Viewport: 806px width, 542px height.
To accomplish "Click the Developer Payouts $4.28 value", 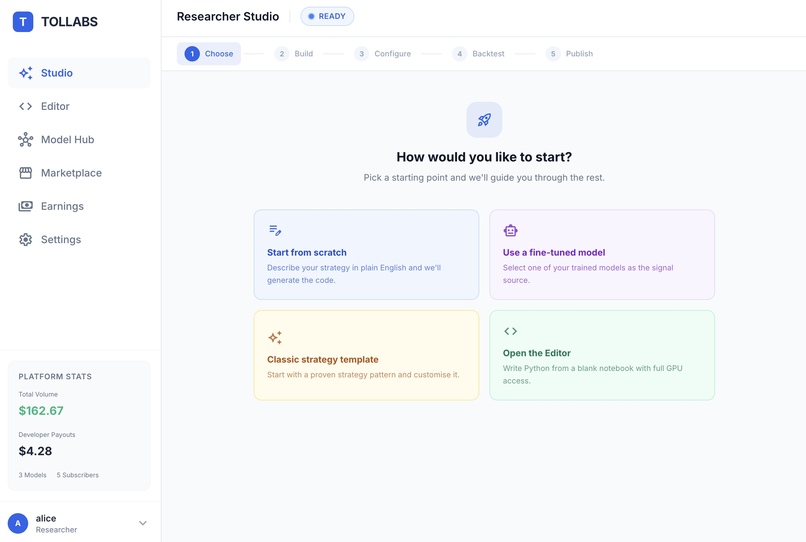I will [x=35, y=451].
